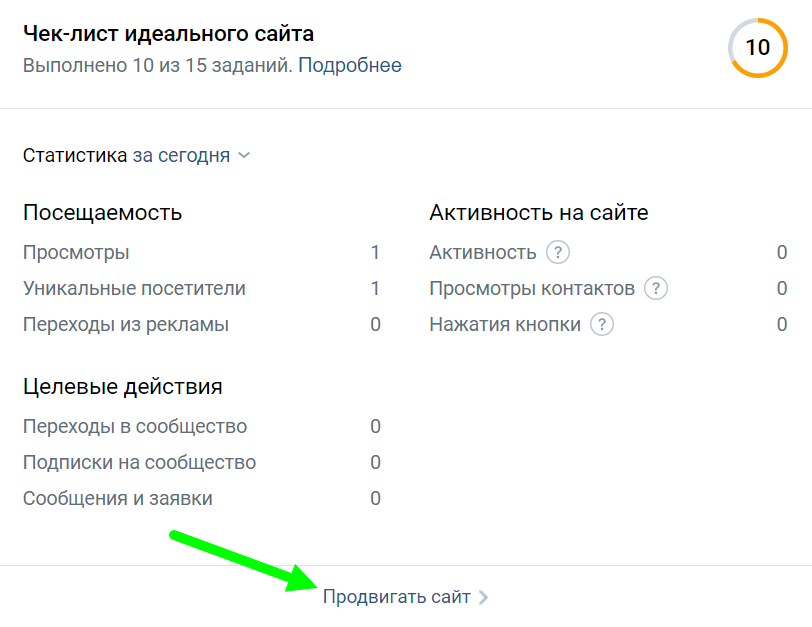Click the Просмотры контактов label

(x=532, y=288)
